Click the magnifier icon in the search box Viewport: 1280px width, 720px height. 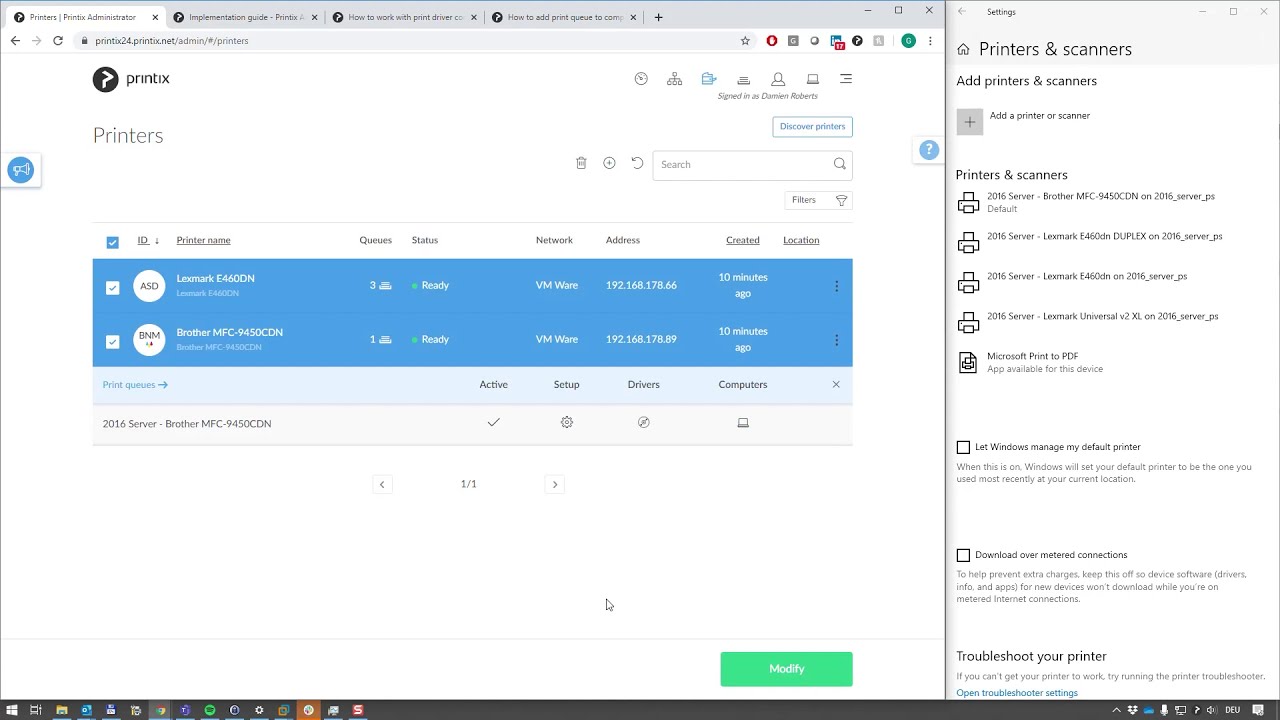[x=840, y=164]
